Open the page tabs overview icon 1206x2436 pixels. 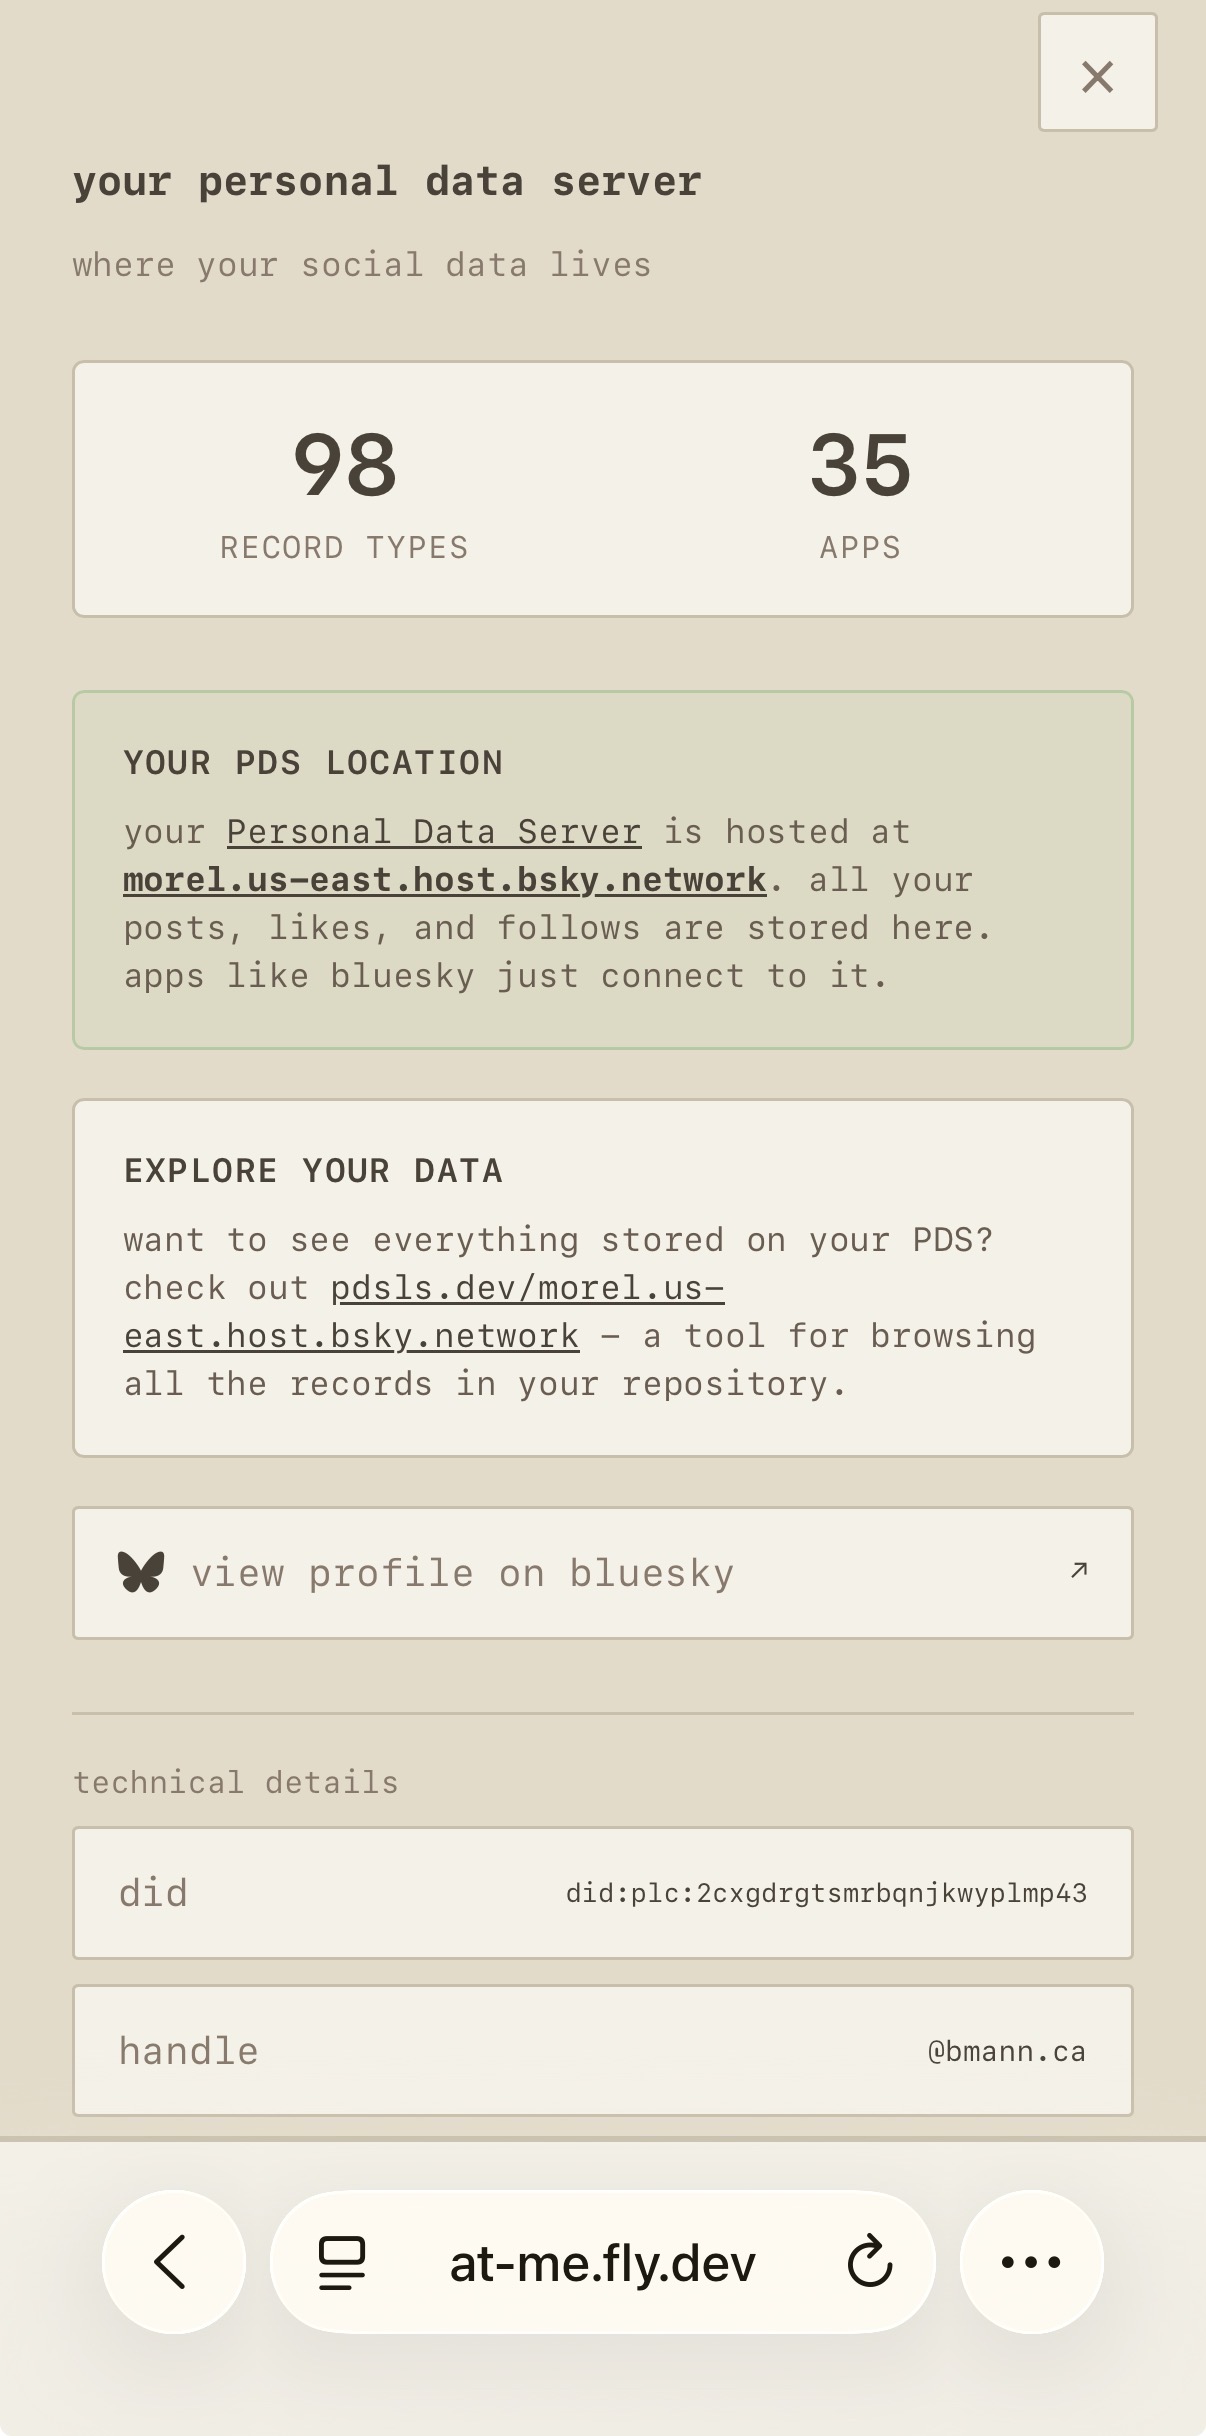341,2262
